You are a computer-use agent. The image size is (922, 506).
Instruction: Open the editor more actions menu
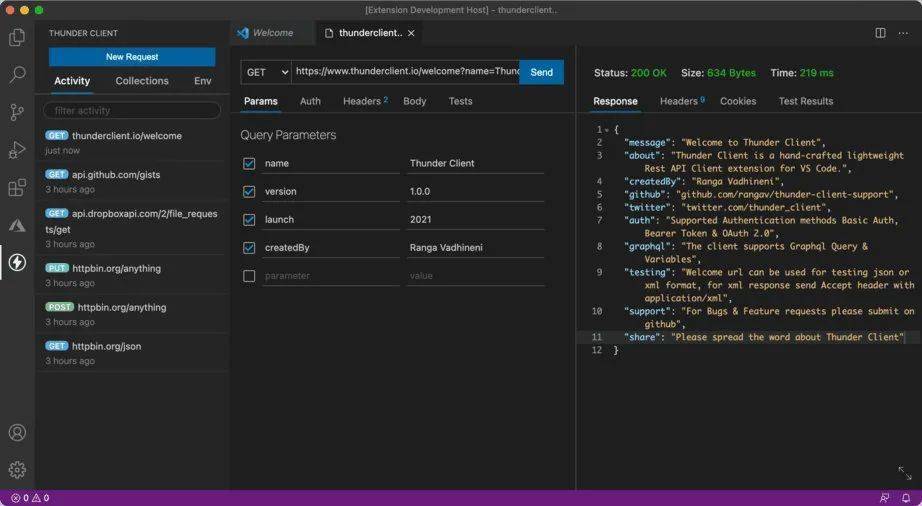tap(903, 33)
